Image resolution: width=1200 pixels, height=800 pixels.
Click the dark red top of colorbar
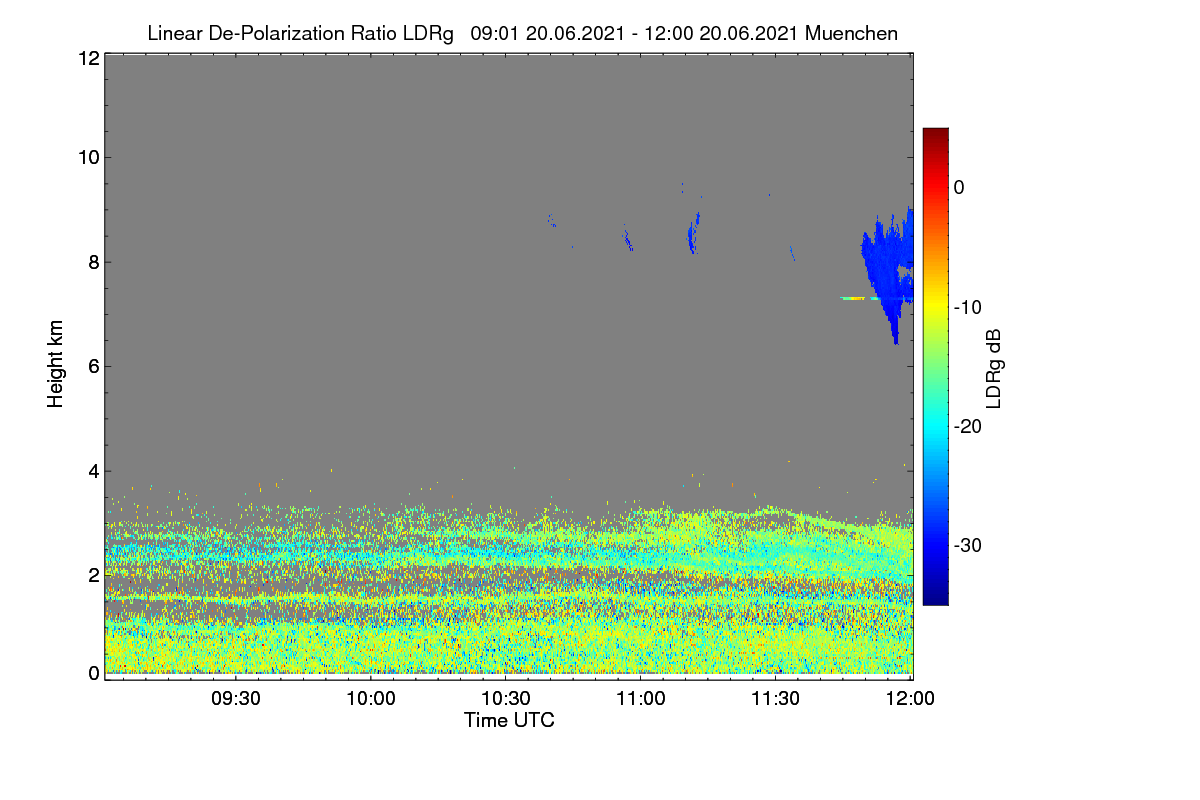pos(935,135)
